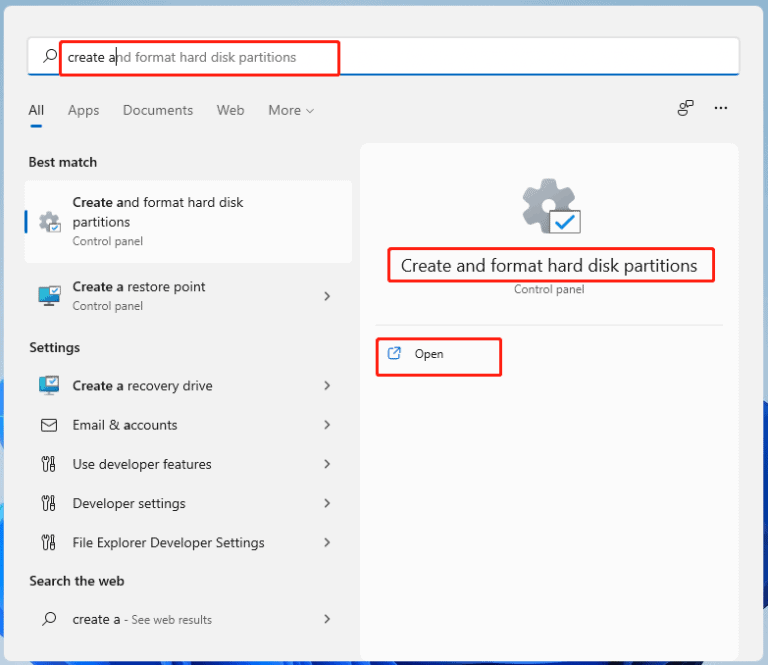Switch to the Documents filter tab
This screenshot has width=768, height=665.
tap(158, 110)
